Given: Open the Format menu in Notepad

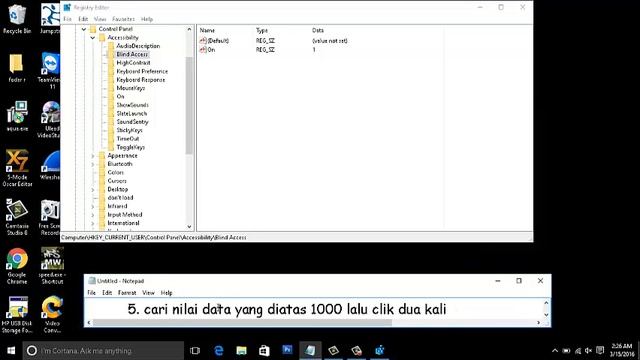Looking at the screenshot, I should tap(127, 293).
